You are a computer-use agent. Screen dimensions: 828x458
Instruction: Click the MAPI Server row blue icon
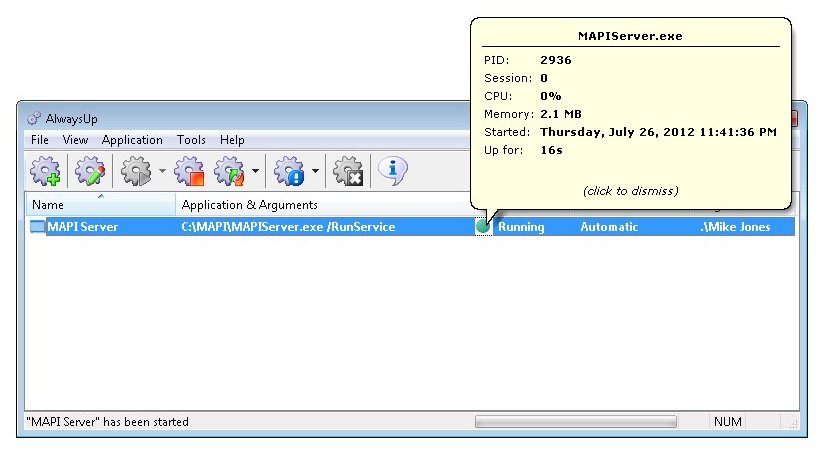[37, 227]
